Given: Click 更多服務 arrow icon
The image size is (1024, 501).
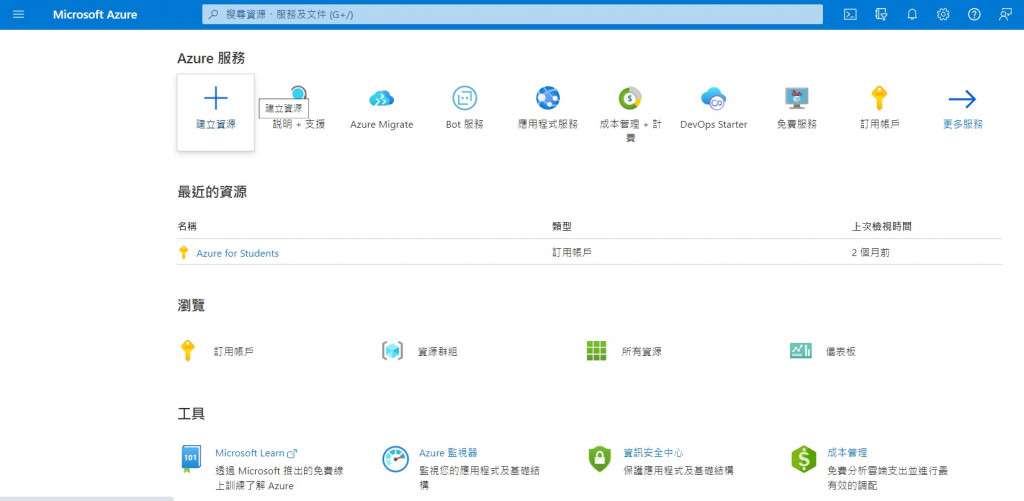Looking at the screenshot, I should [962, 99].
